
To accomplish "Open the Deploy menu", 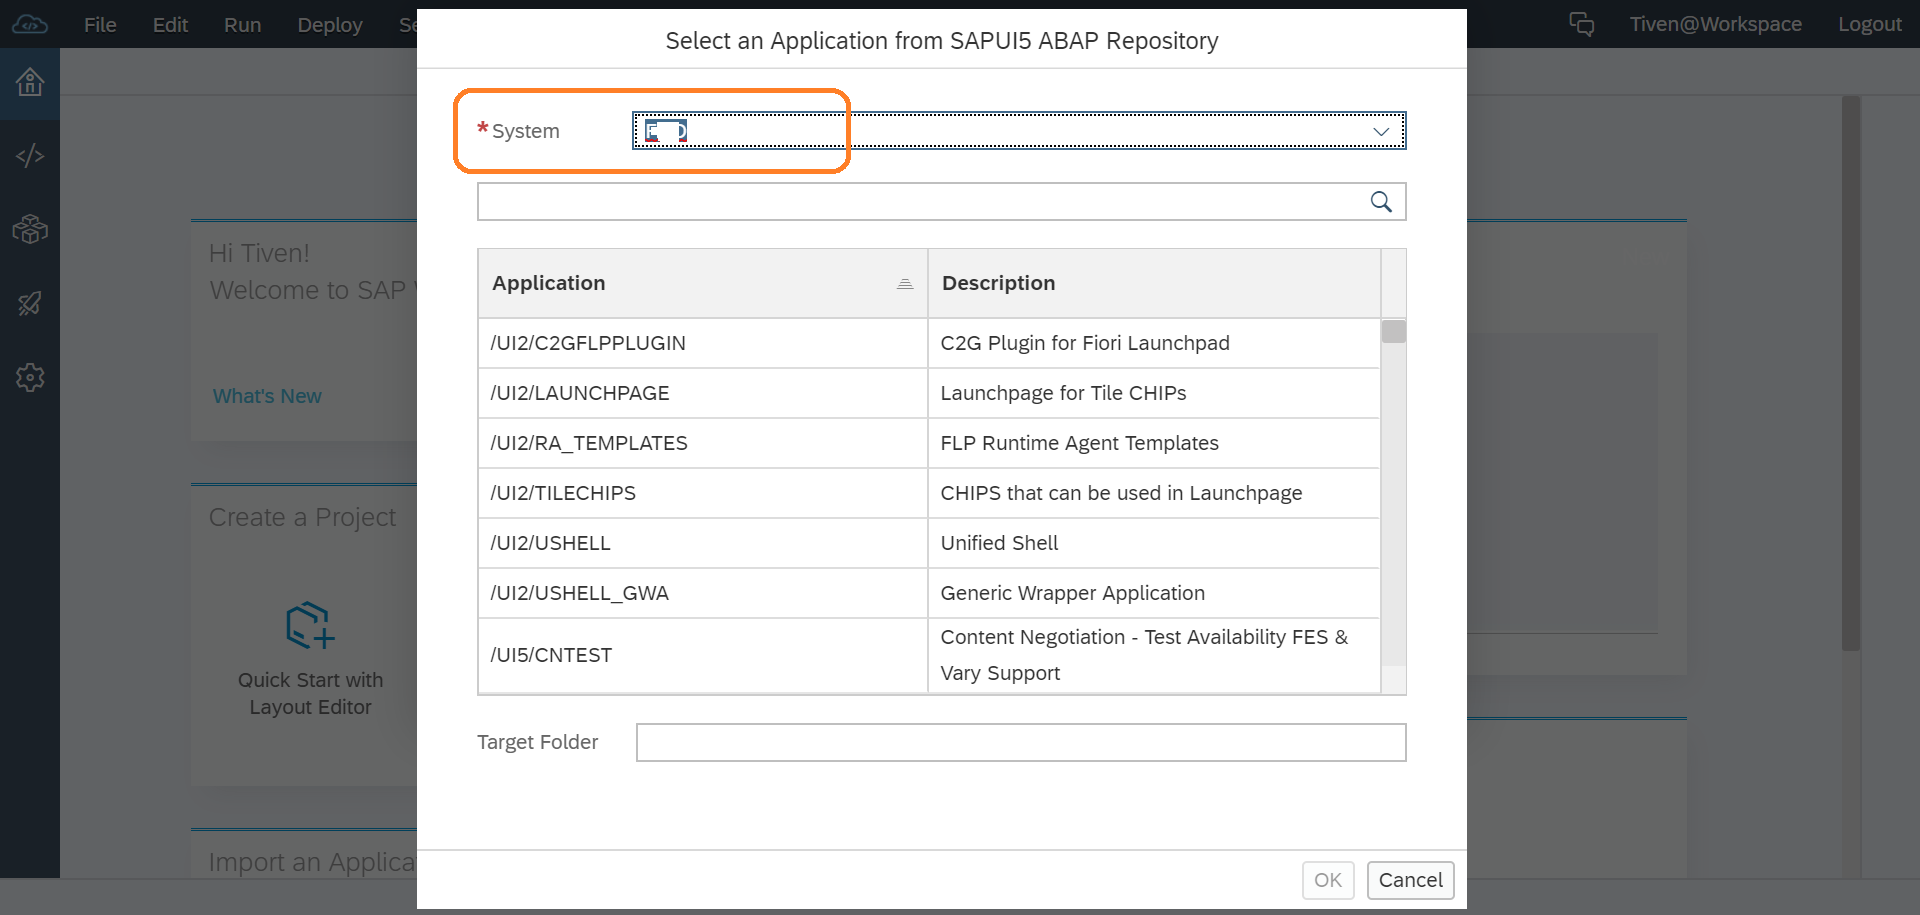I will coord(330,24).
